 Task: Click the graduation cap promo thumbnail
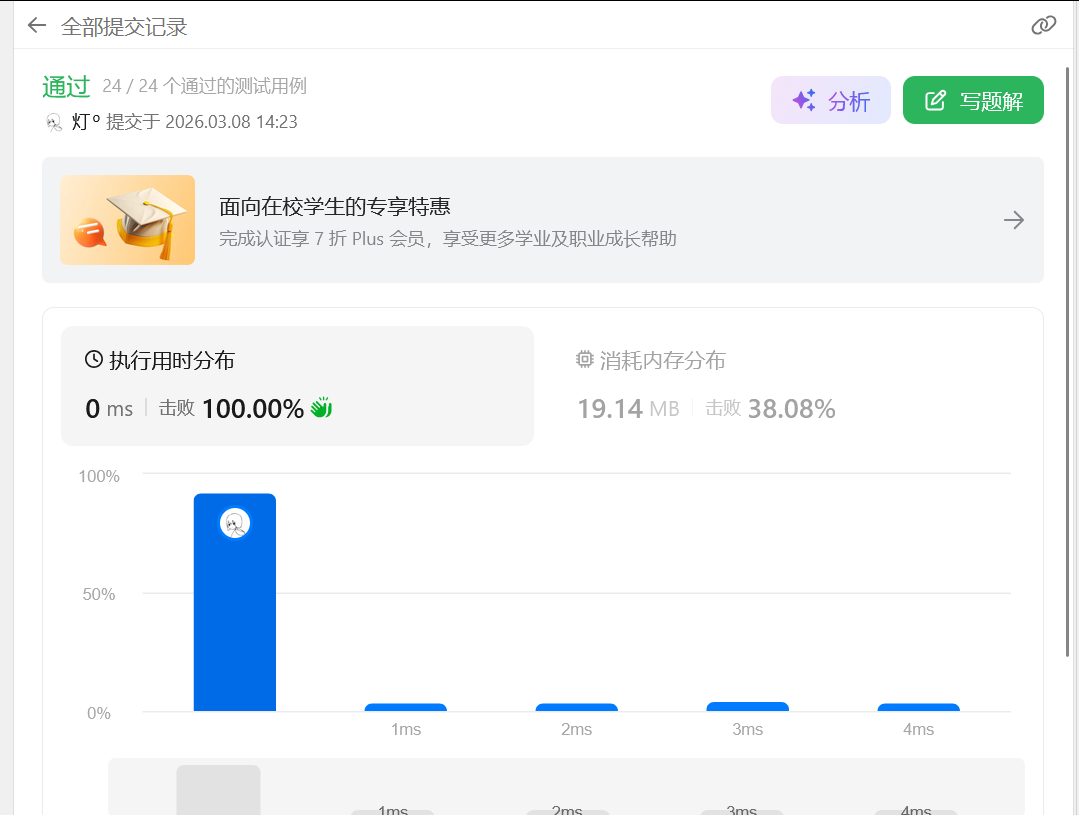tap(127, 220)
